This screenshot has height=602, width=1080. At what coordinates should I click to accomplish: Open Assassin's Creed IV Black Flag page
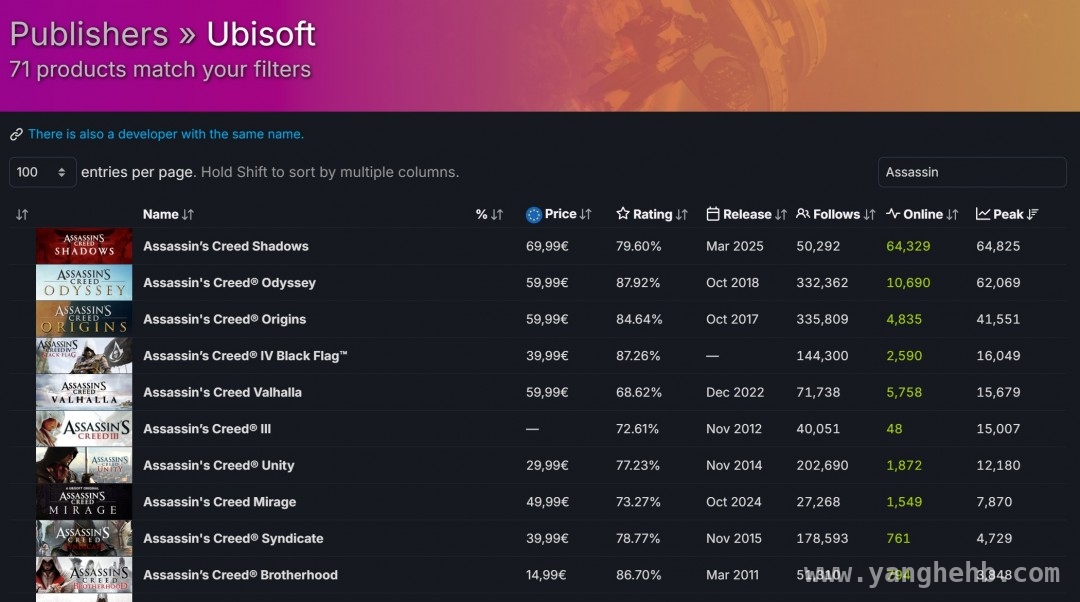click(x=245, y=355)
